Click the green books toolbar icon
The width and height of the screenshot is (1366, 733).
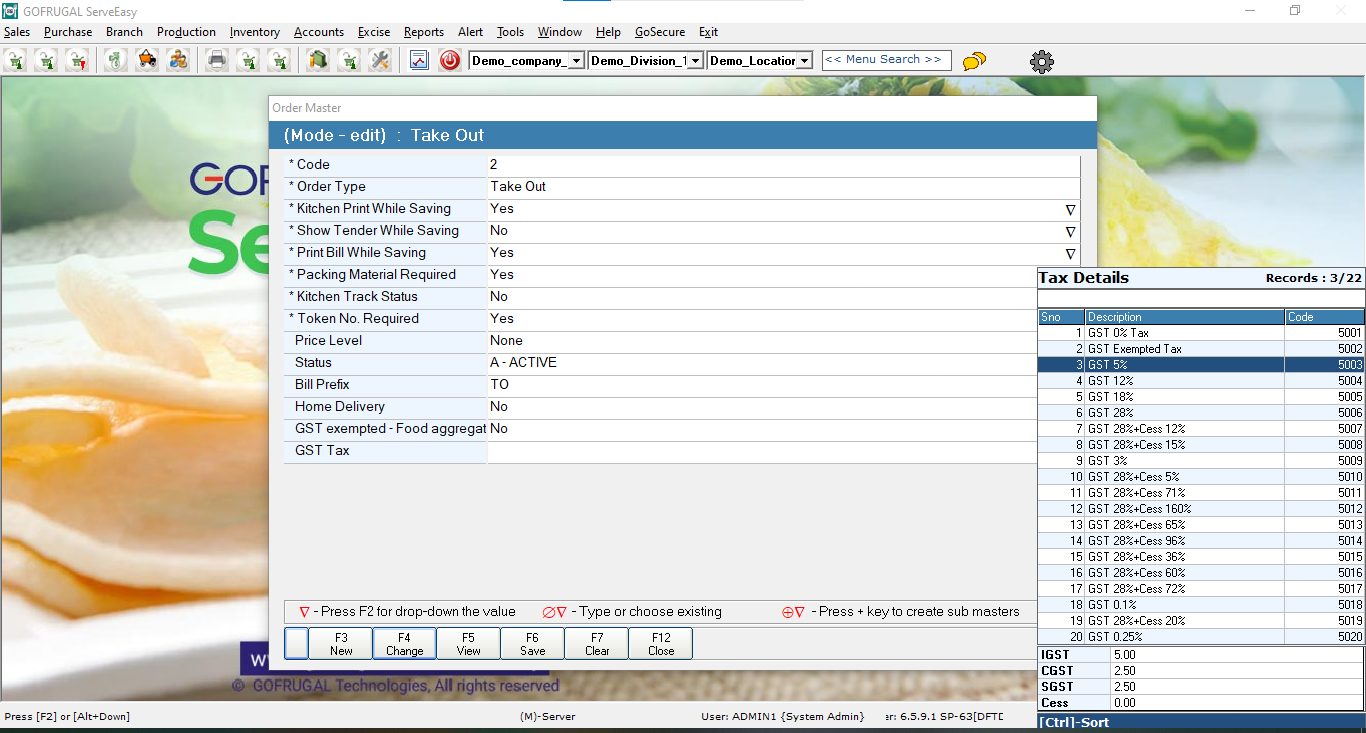pyautogui.click(x=318, y=60)
